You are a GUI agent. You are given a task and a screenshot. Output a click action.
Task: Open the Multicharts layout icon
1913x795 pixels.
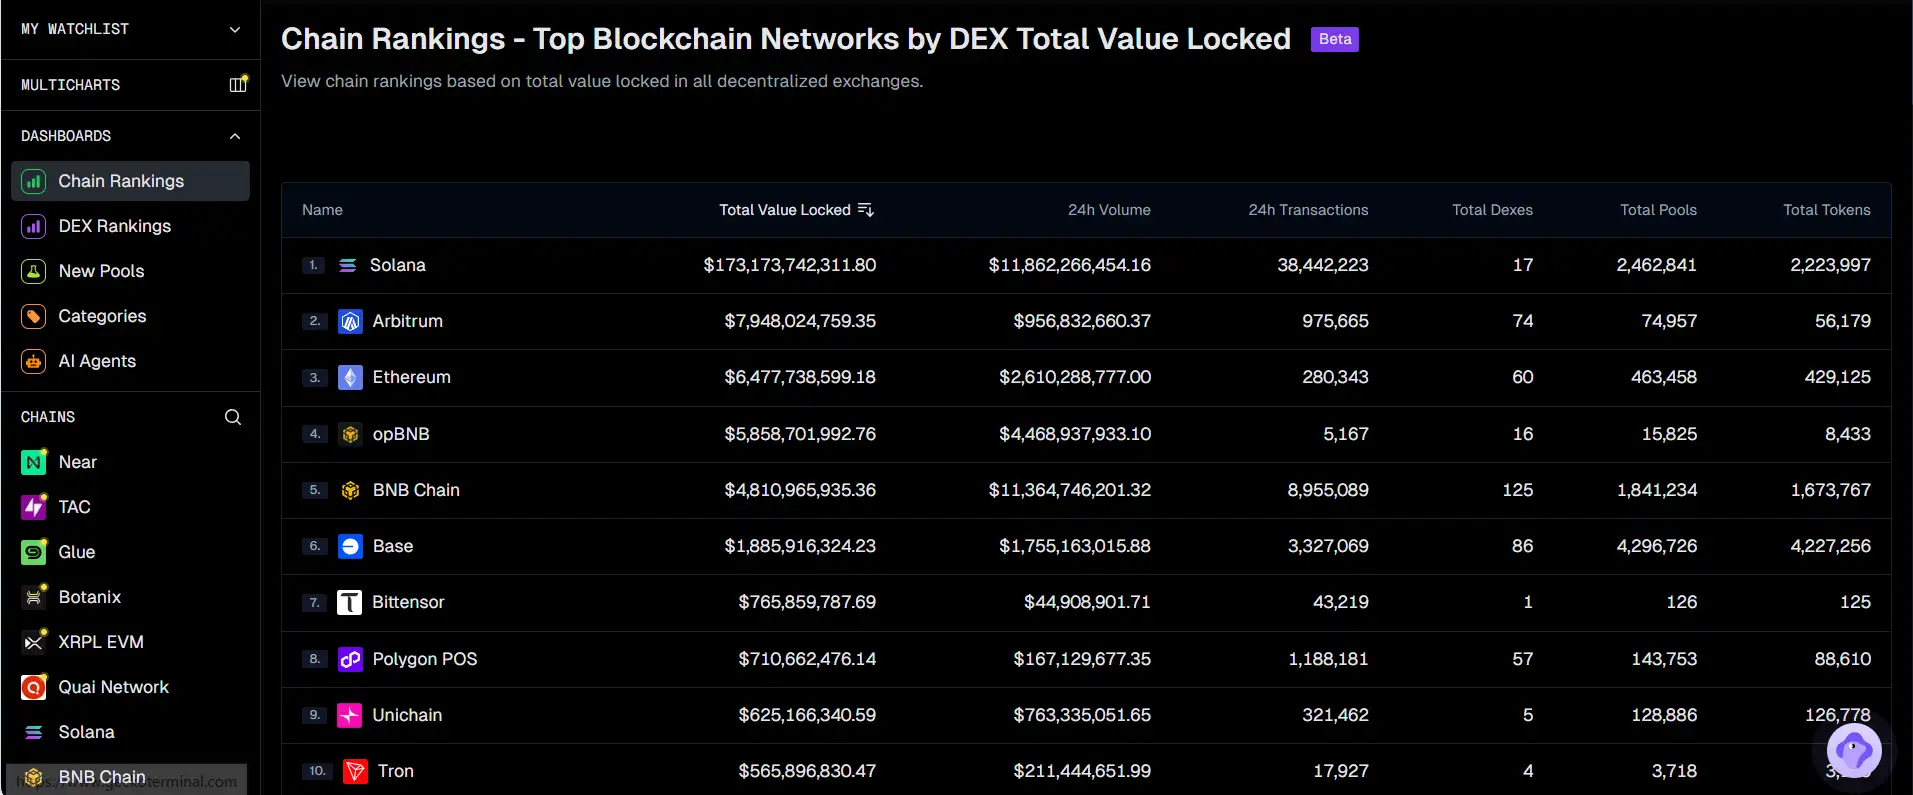[238, 85]
